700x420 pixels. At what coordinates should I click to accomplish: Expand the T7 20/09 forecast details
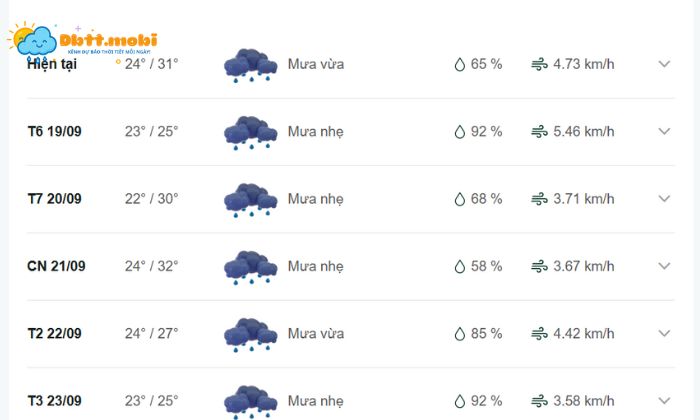pos(664,198)
